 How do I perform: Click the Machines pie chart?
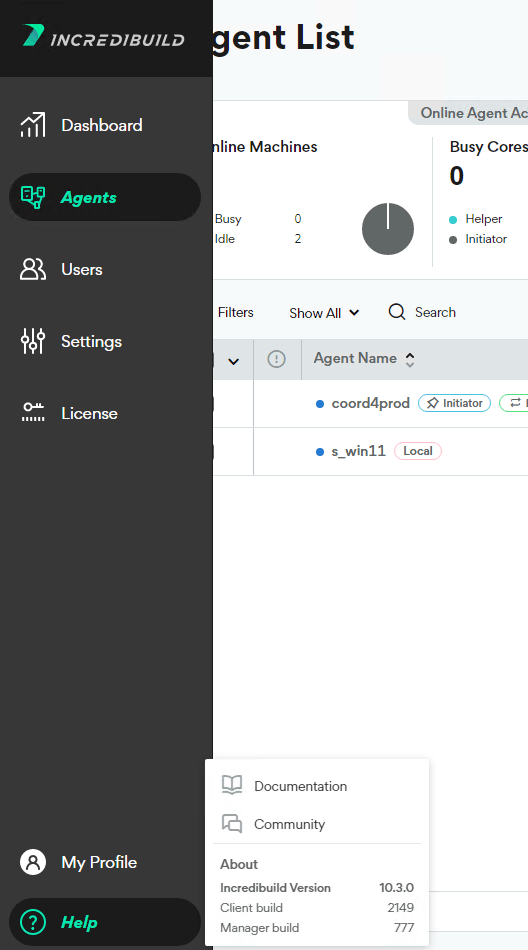pyautogui.click(x=388, y=229)
